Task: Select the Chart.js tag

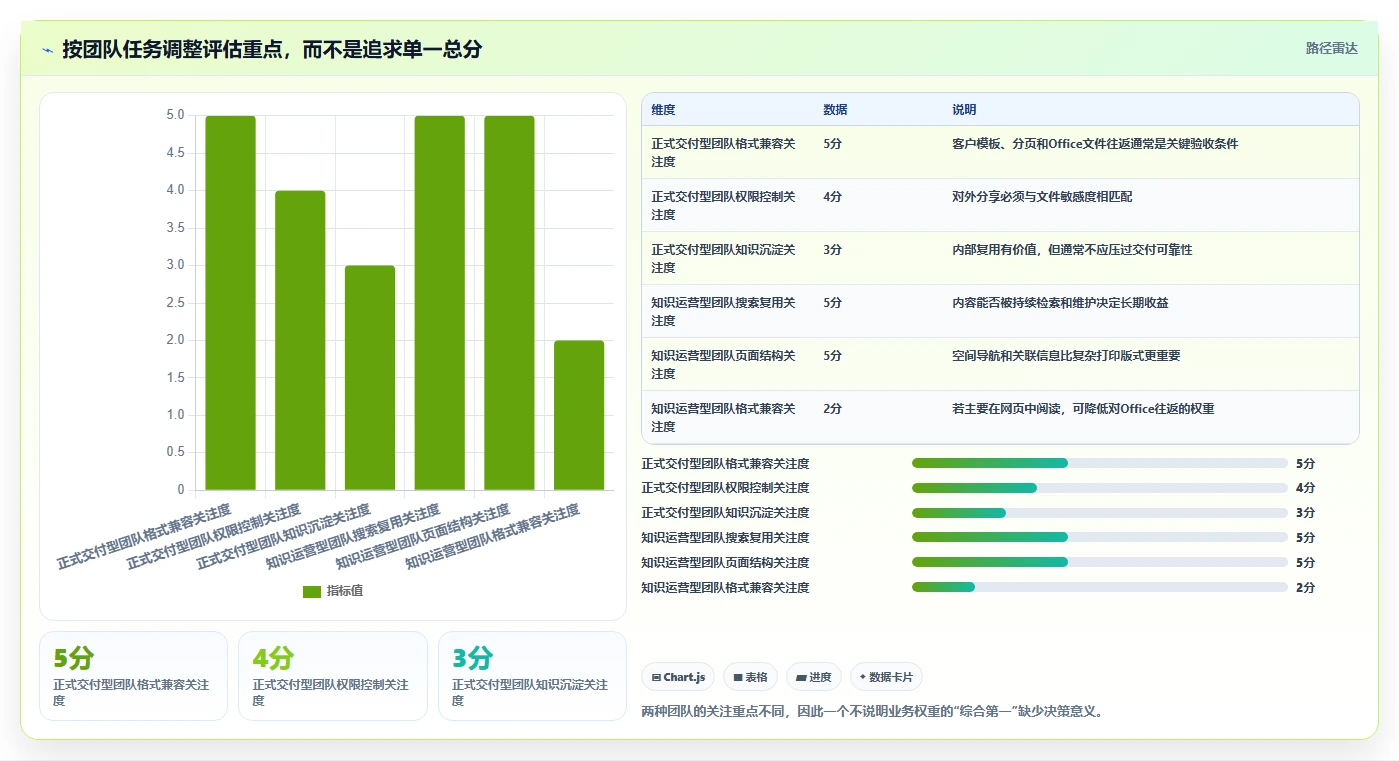Action: [x=678, y=677]
